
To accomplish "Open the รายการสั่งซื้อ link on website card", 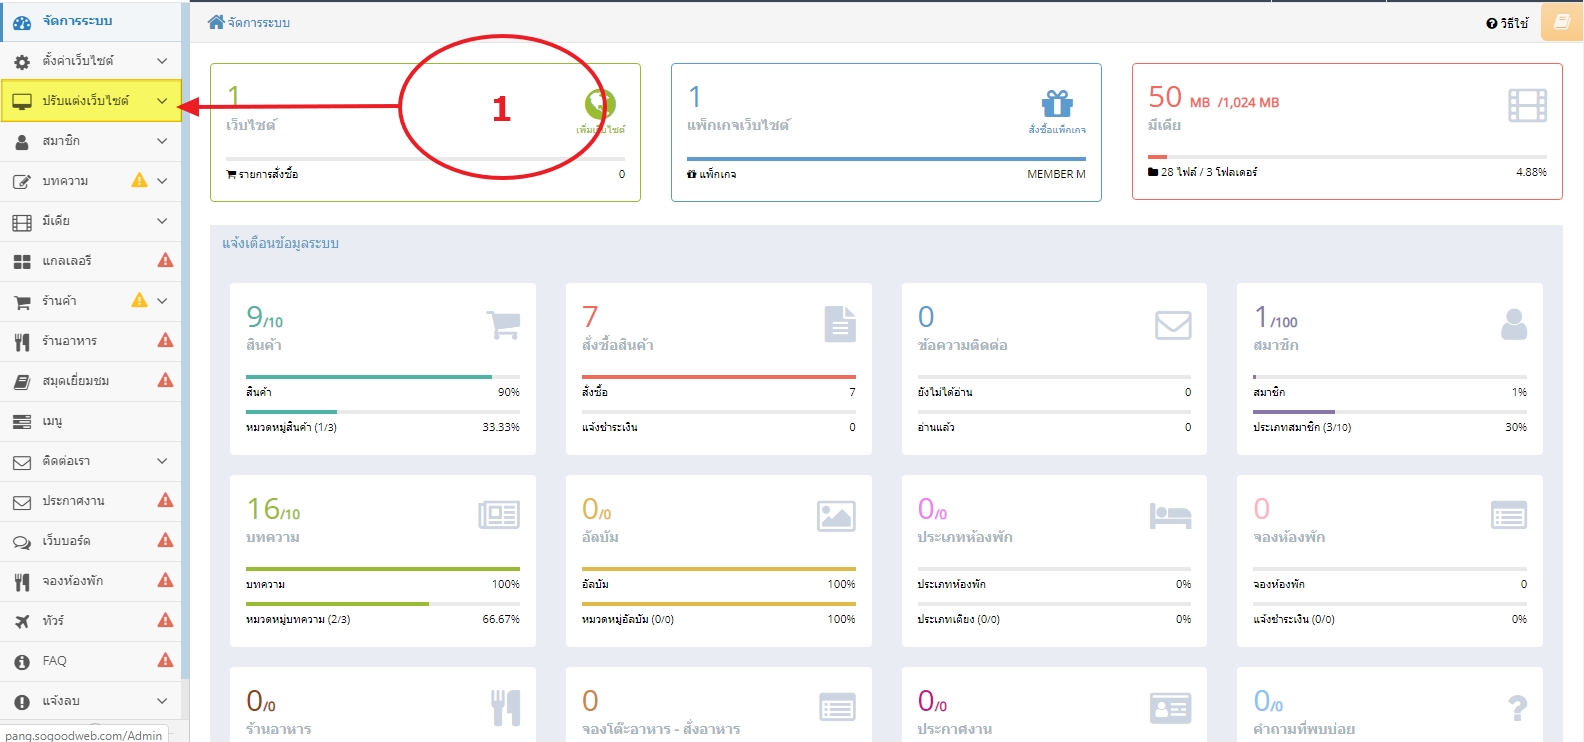I will point(262,174).
